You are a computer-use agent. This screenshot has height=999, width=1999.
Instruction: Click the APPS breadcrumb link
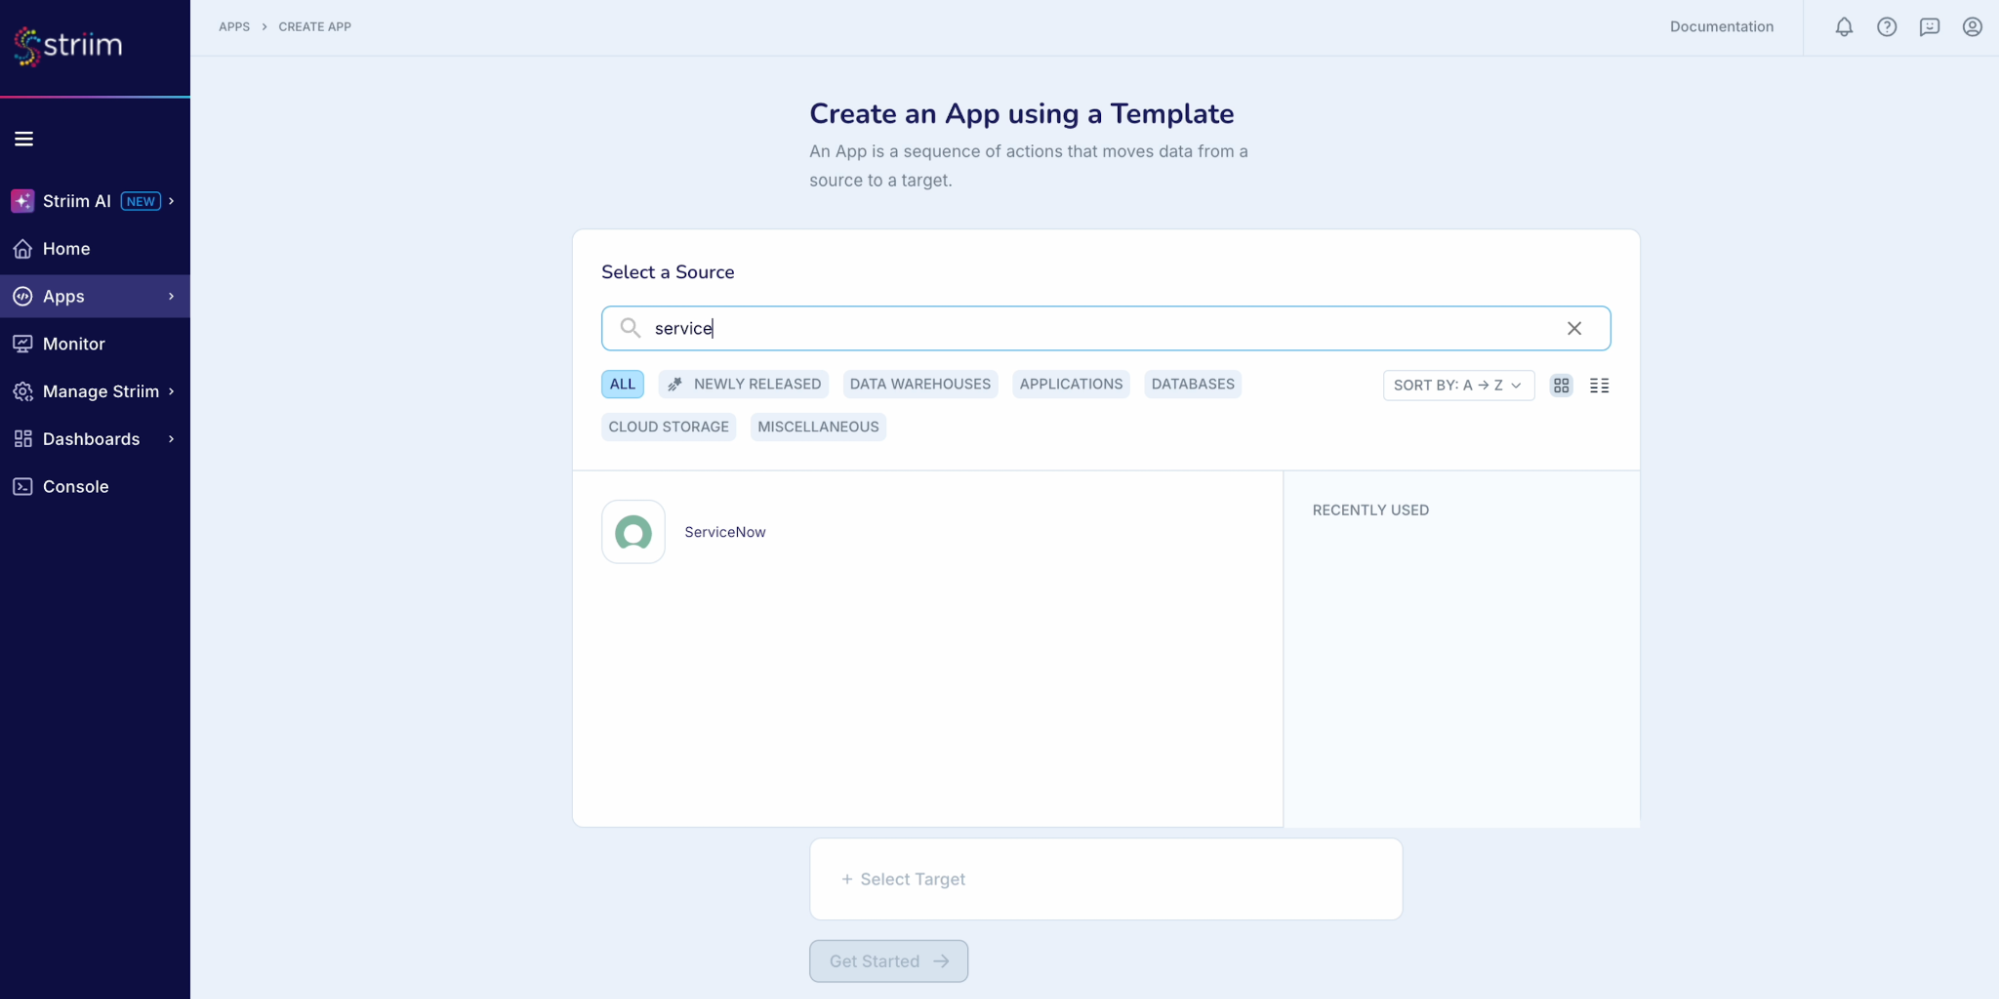(234, 27)
